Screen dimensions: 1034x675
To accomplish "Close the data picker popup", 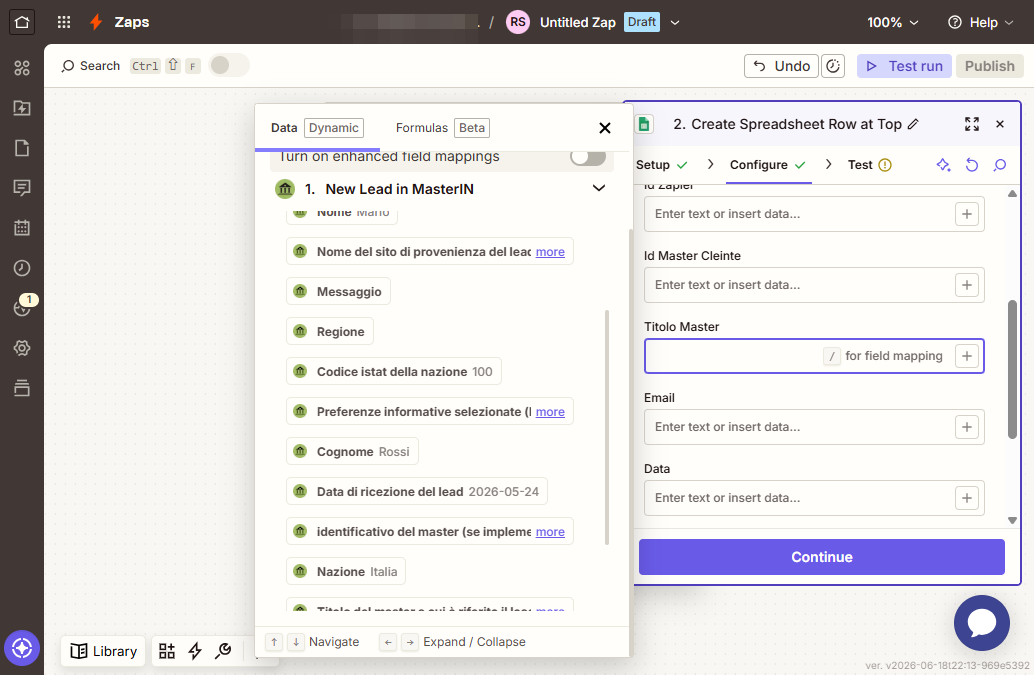I will (605, 128).
